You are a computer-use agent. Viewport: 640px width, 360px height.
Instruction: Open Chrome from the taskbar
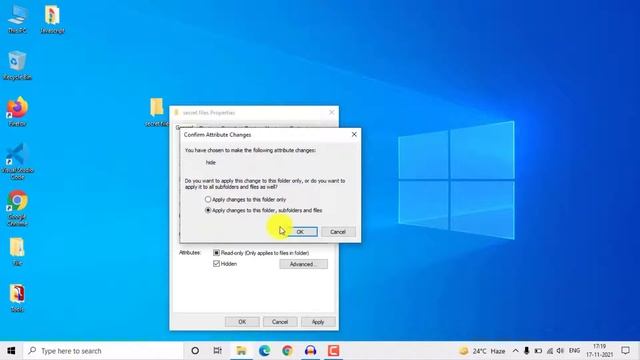[x=287, y=351]
